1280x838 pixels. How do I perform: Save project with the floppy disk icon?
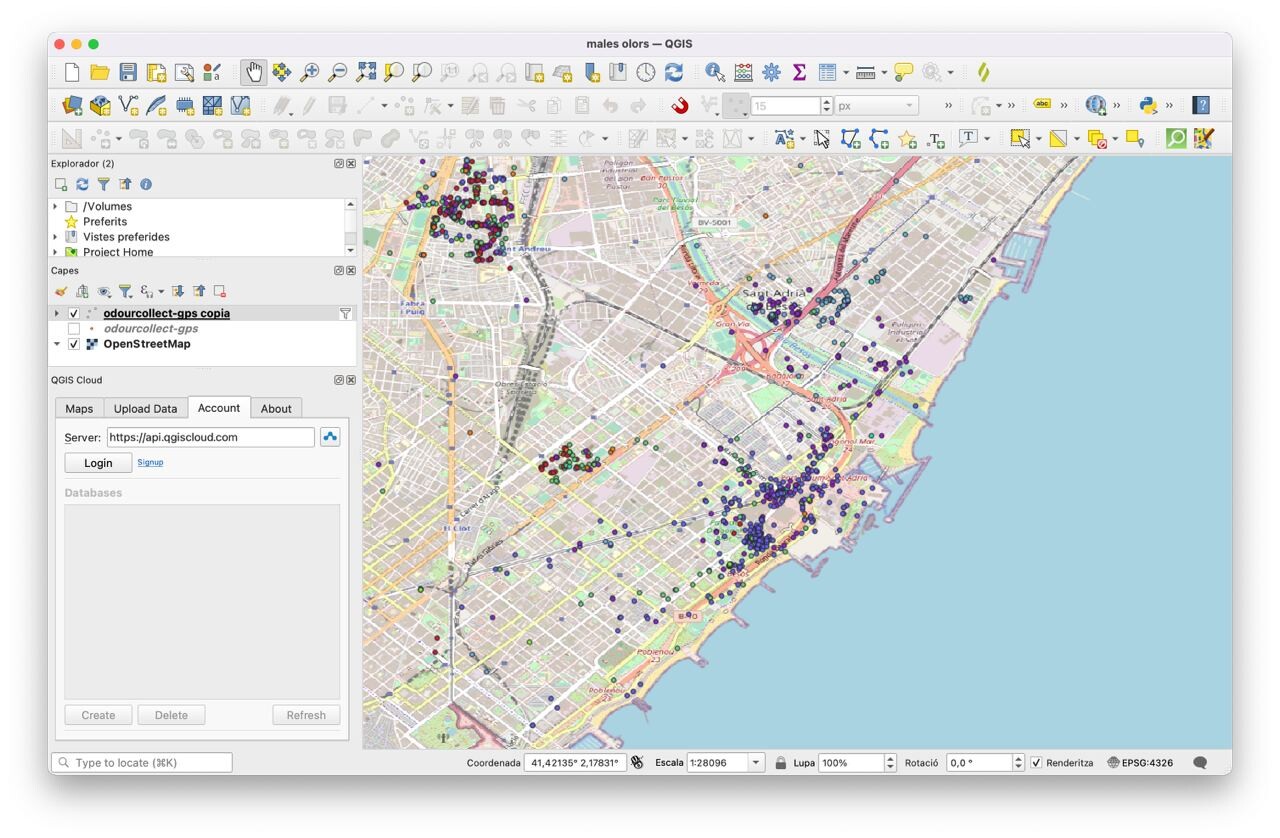pyautogui.click(x=128, y=72)
